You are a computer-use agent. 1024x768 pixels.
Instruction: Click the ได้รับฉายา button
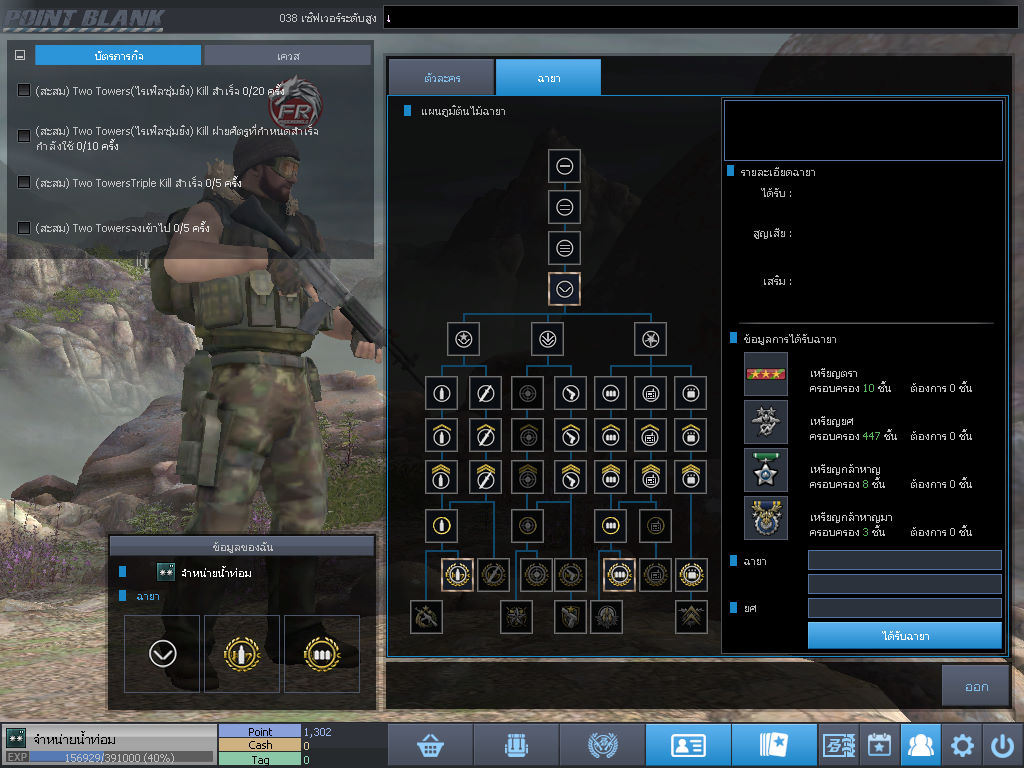pos(904,635)
